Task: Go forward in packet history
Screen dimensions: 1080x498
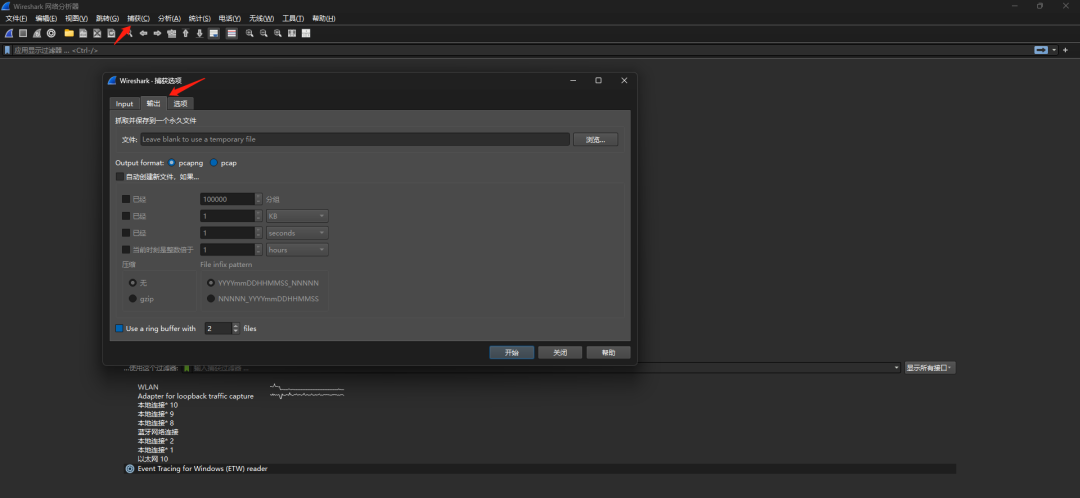Action: 157,33
